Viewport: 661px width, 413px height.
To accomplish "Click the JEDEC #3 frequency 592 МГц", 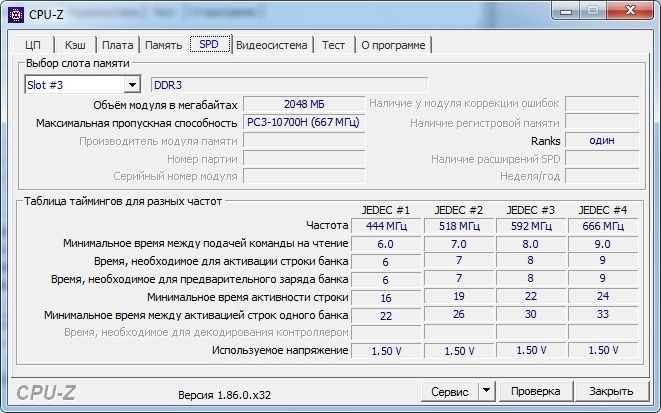I will coord(531,226).
